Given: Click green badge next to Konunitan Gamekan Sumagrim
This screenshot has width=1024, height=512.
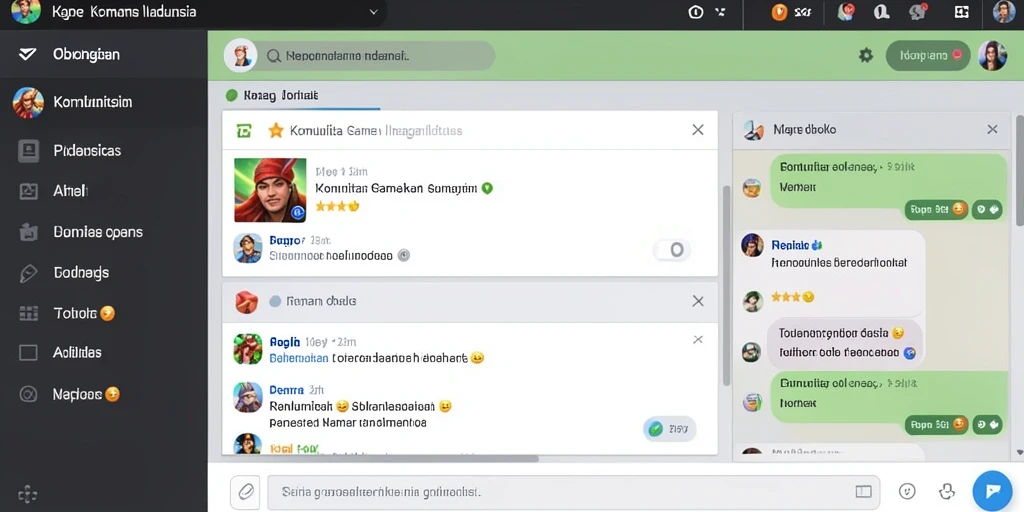Looking at the screenshot, I should pos(487,188).
